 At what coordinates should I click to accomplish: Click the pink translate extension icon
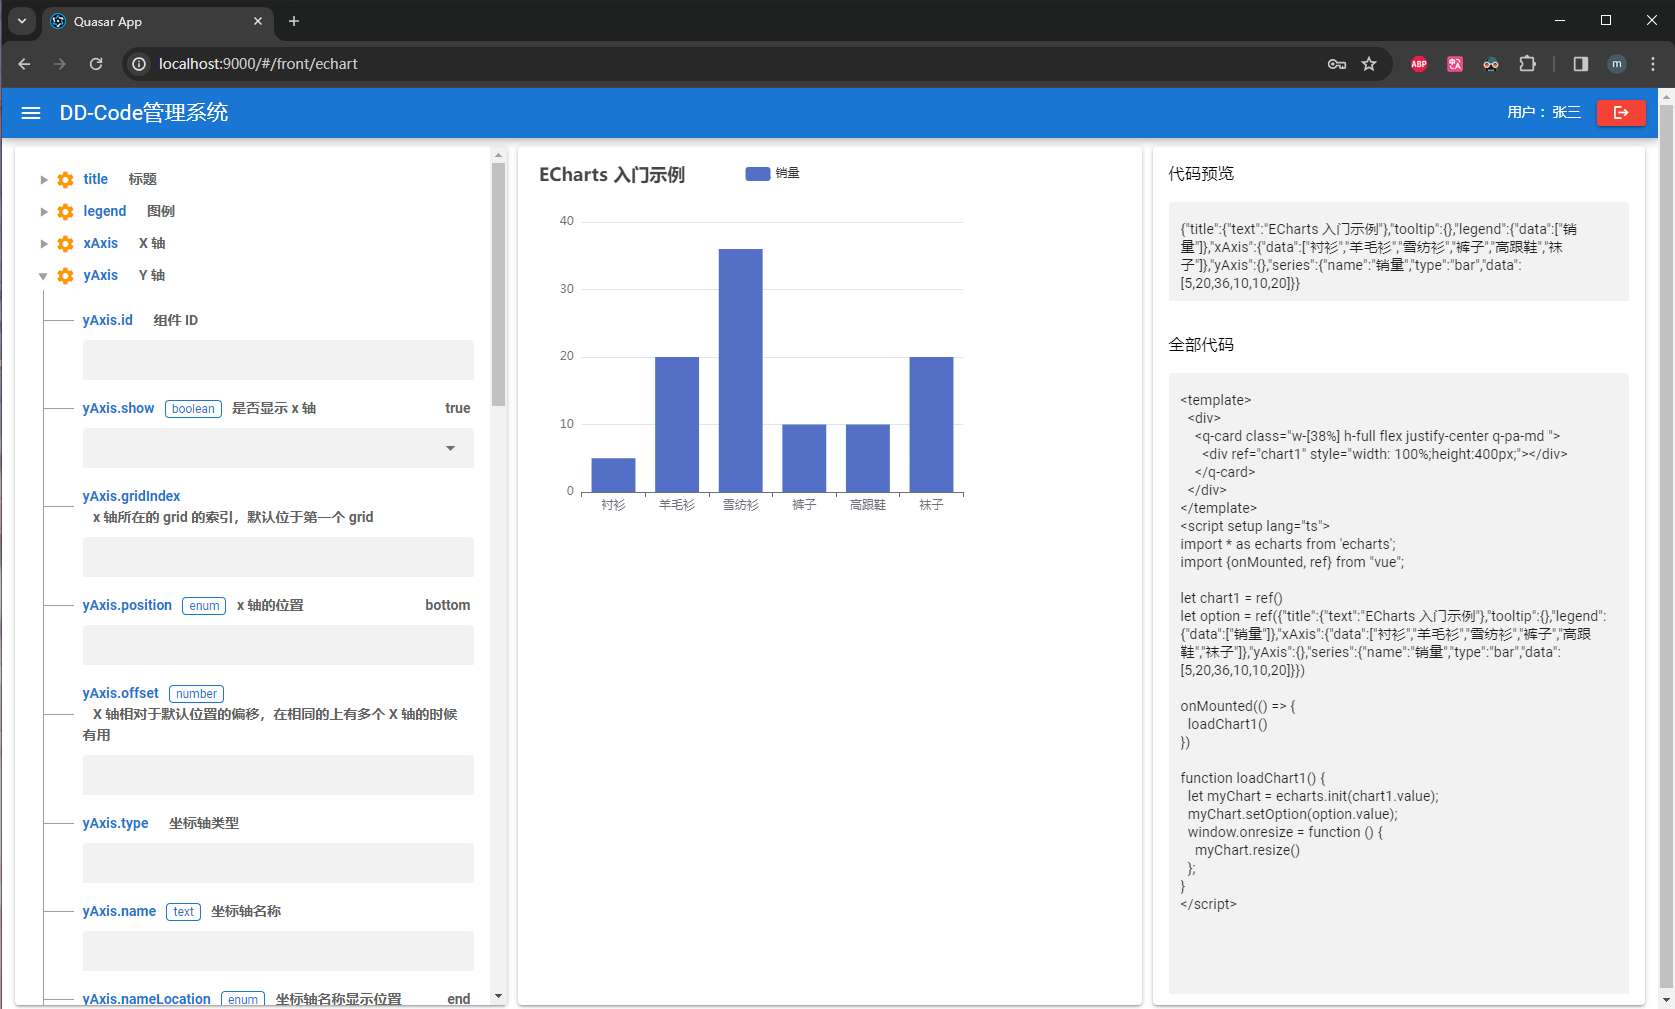point(1455,64)
